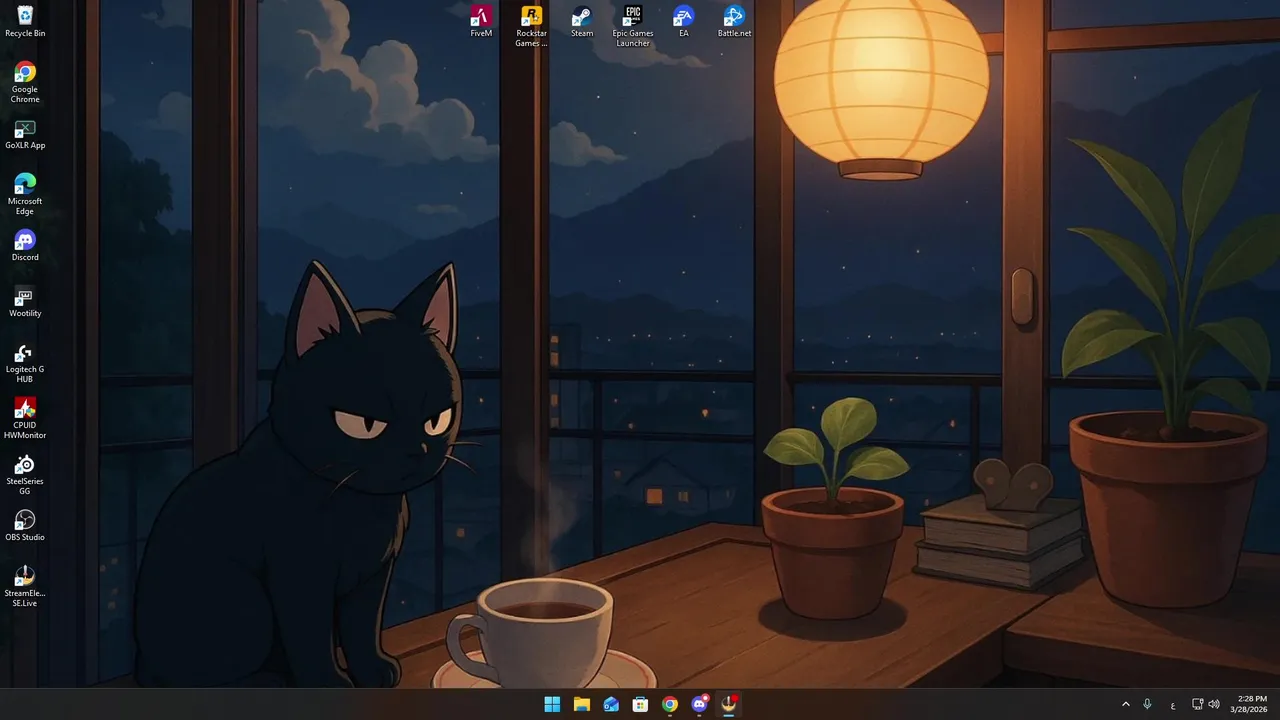
Task: Select the StreamElements SE.Live desktop icon
Action: pyautogui.click(x=25, y=587)
